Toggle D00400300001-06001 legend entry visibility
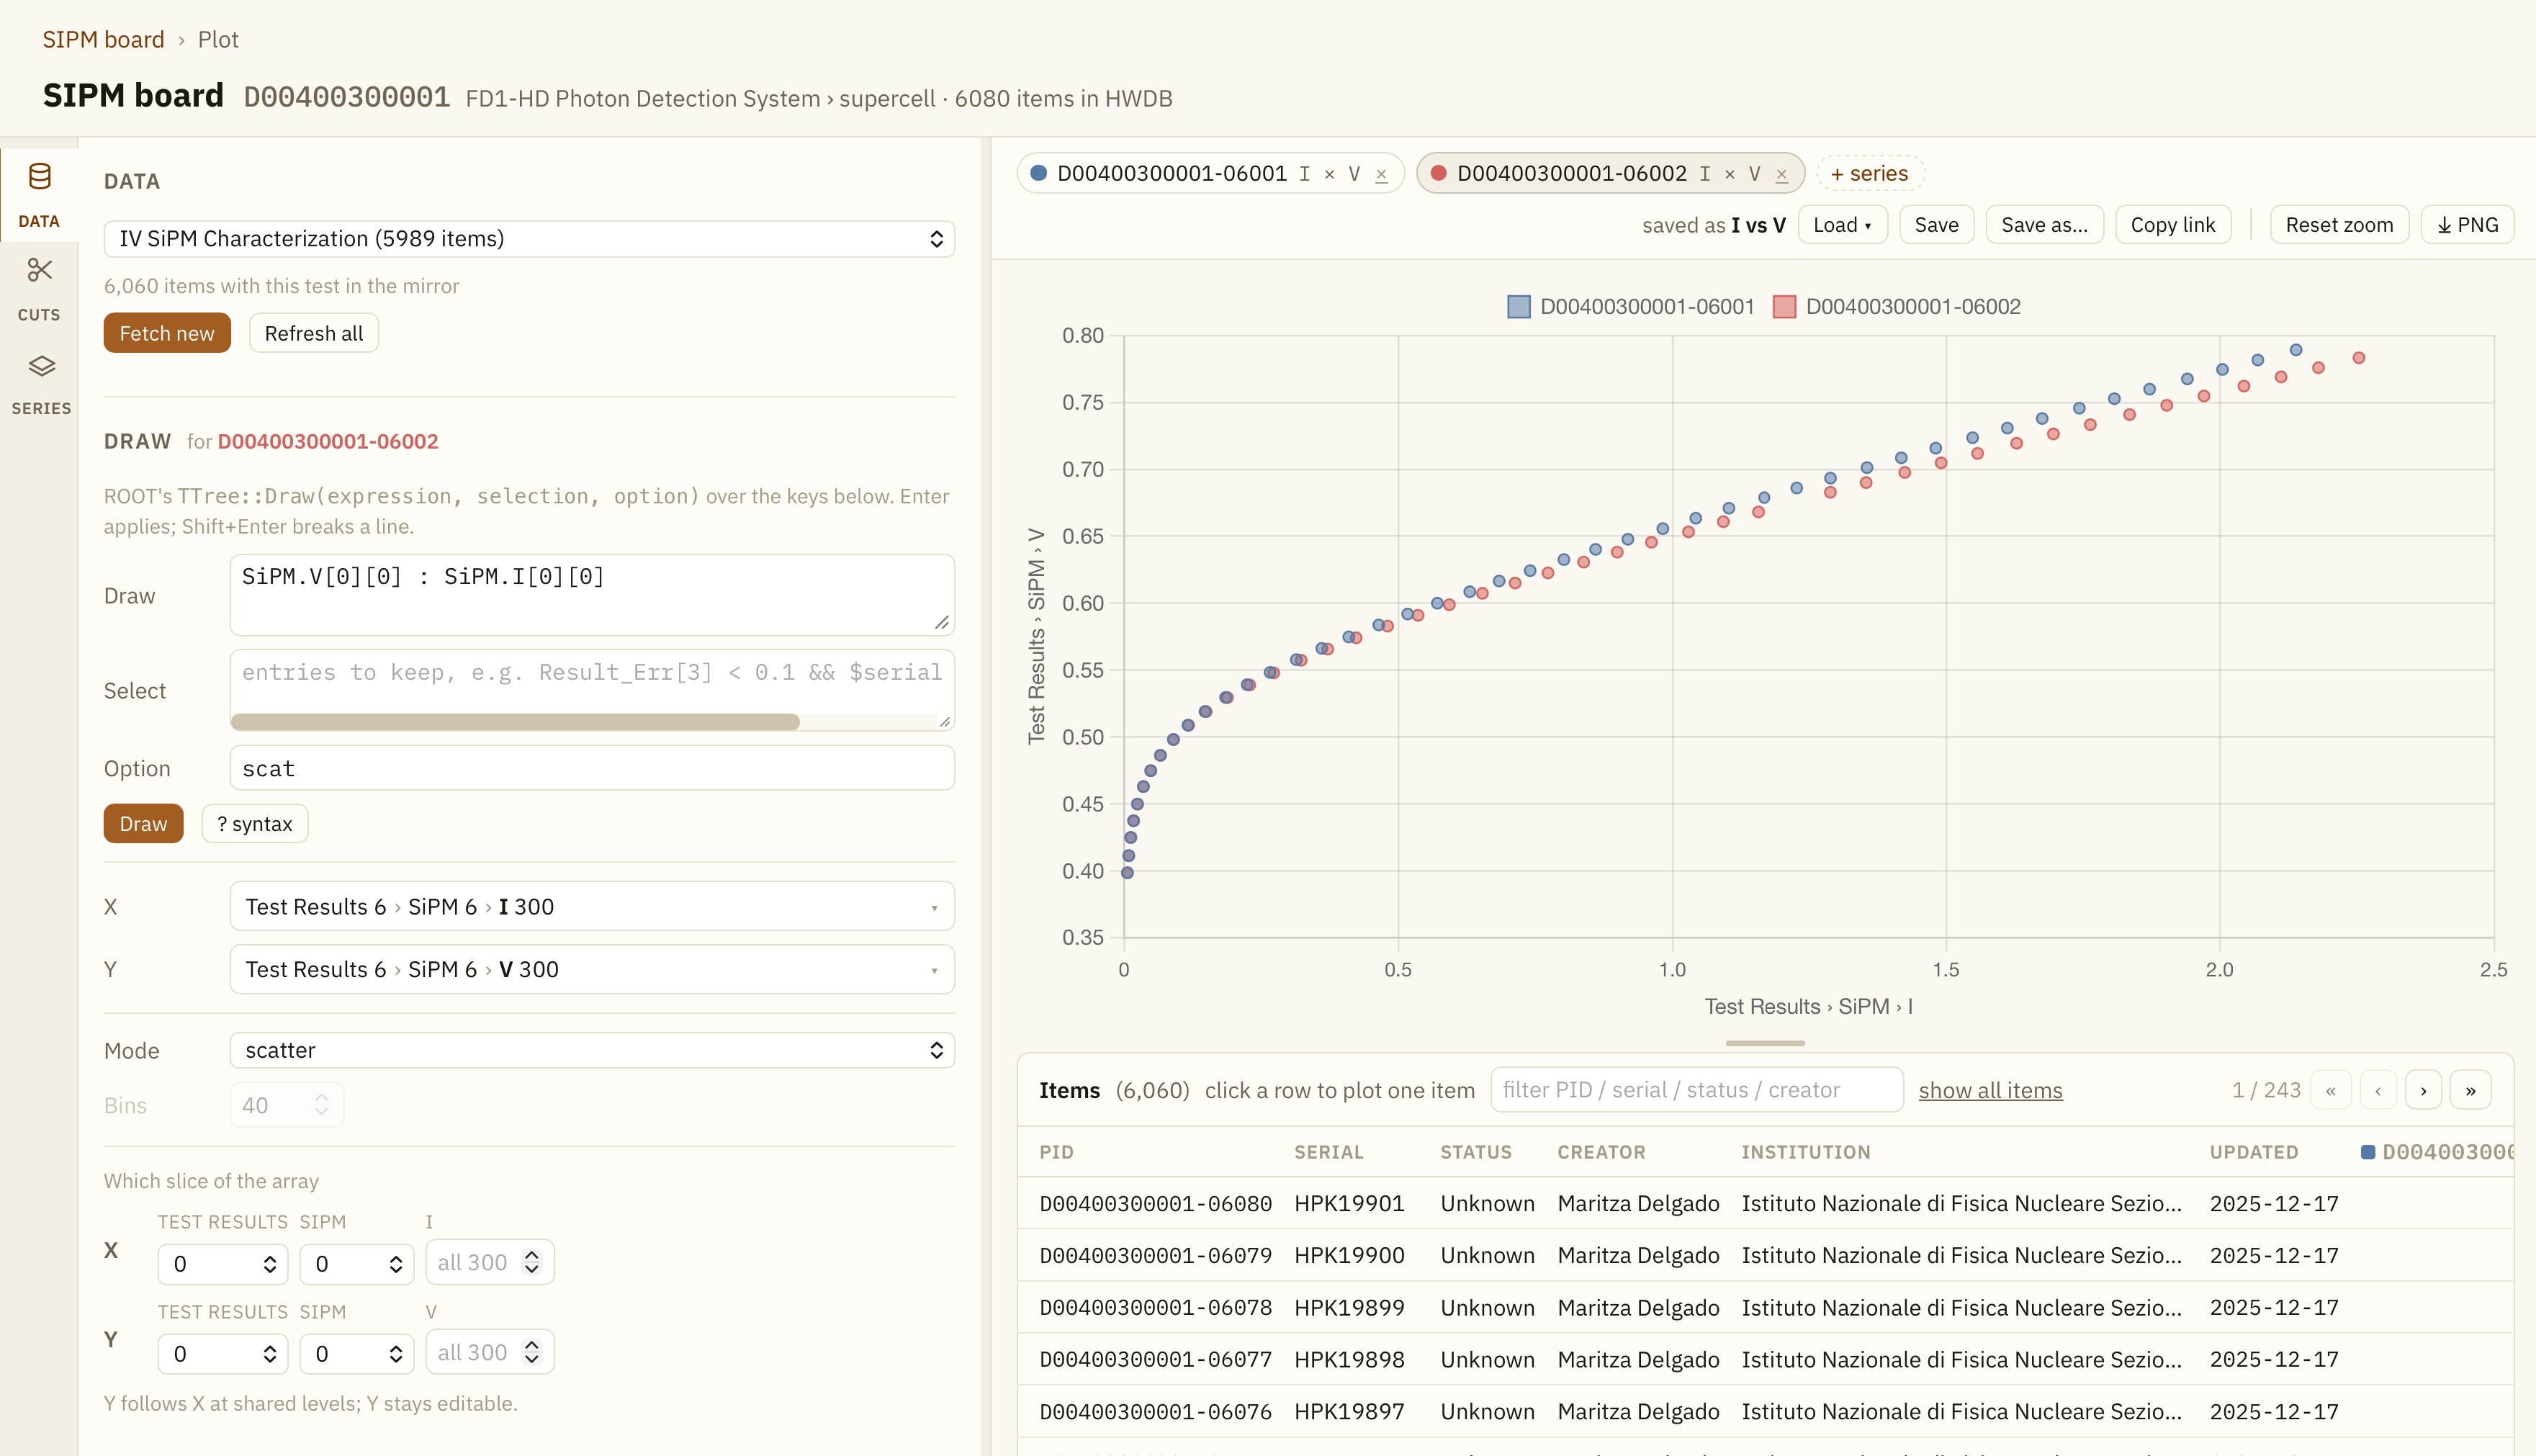 (x=1631, y=307)
